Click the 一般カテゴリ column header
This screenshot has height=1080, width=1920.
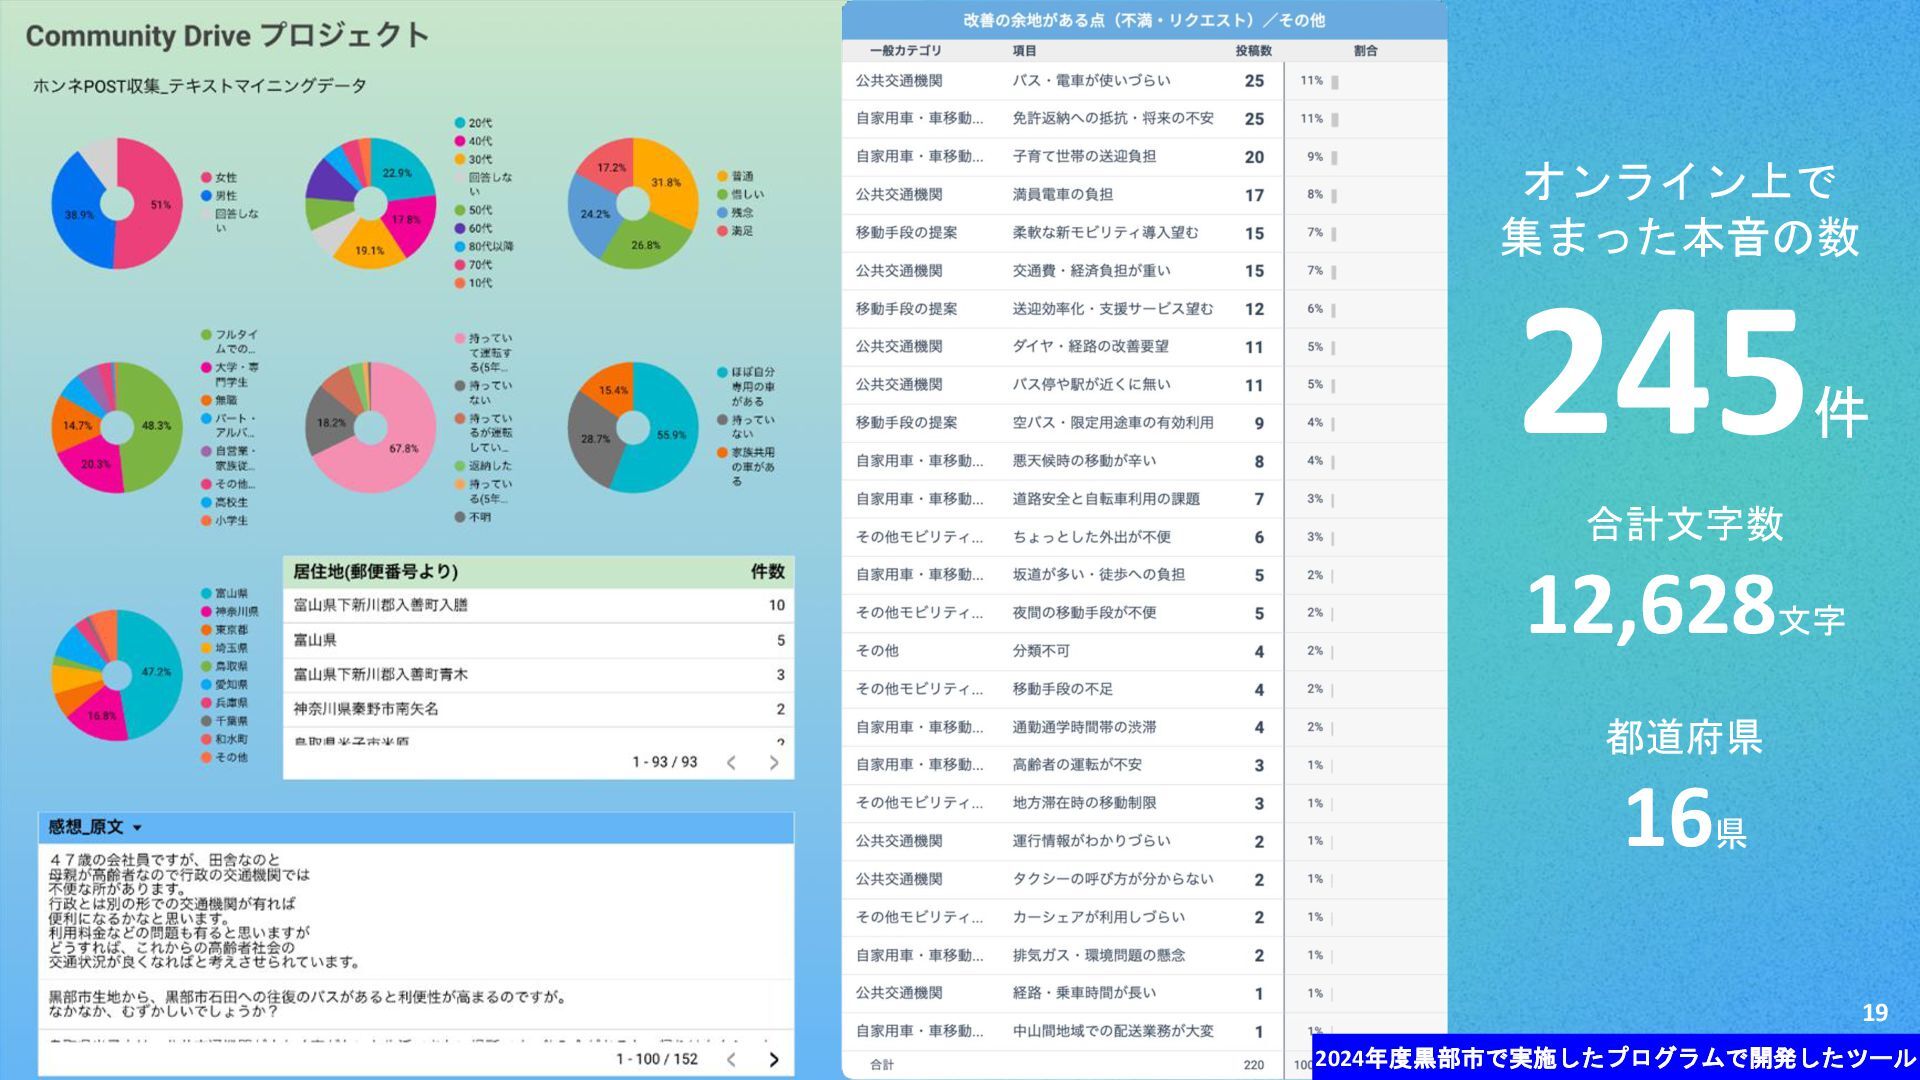905,51
